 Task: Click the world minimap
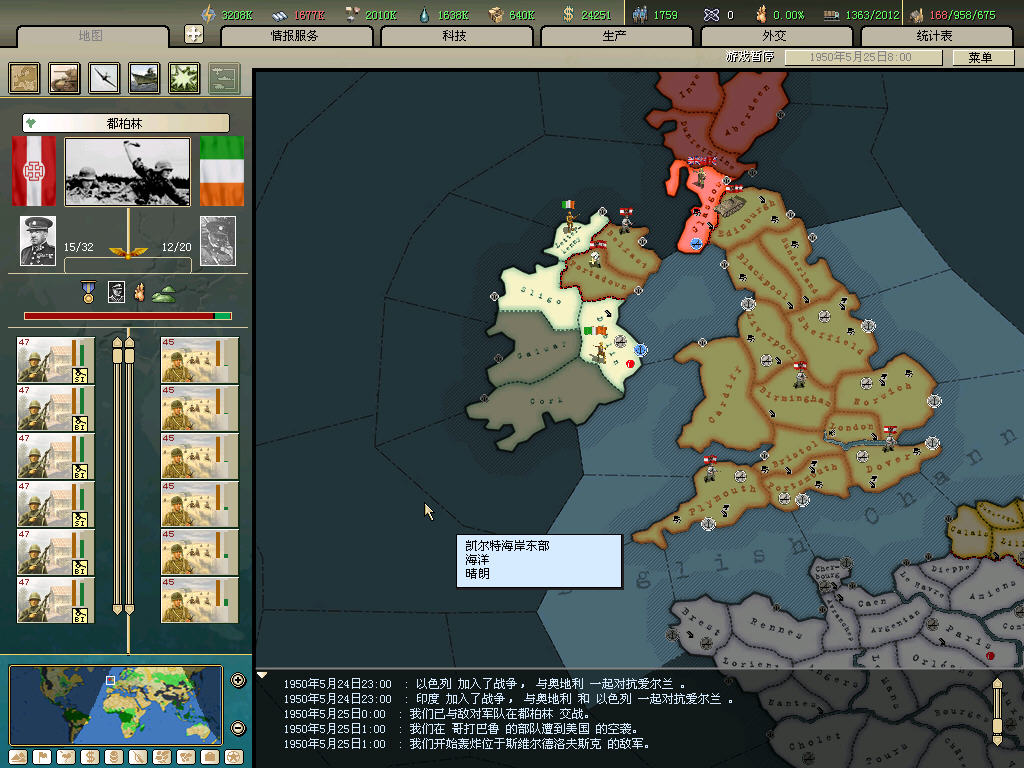point(116,704)
